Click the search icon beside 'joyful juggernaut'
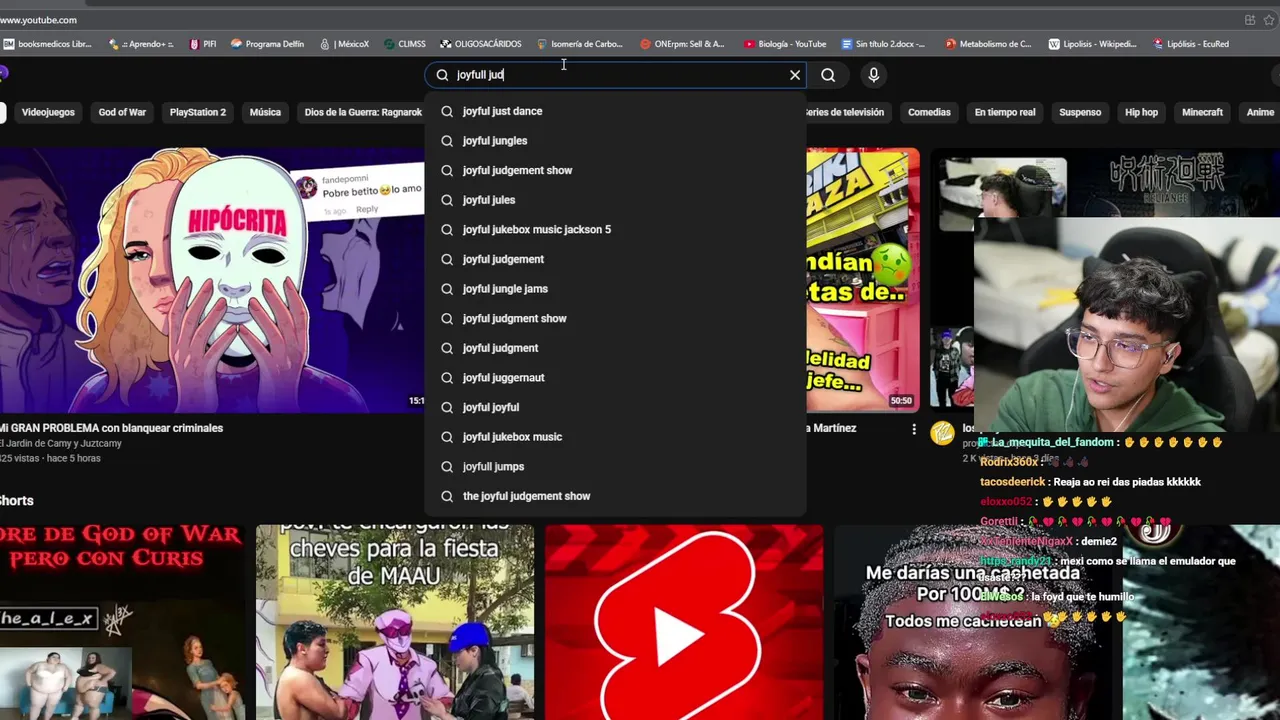Screen dimensions: 1280x720 click(x=447, y=378)
